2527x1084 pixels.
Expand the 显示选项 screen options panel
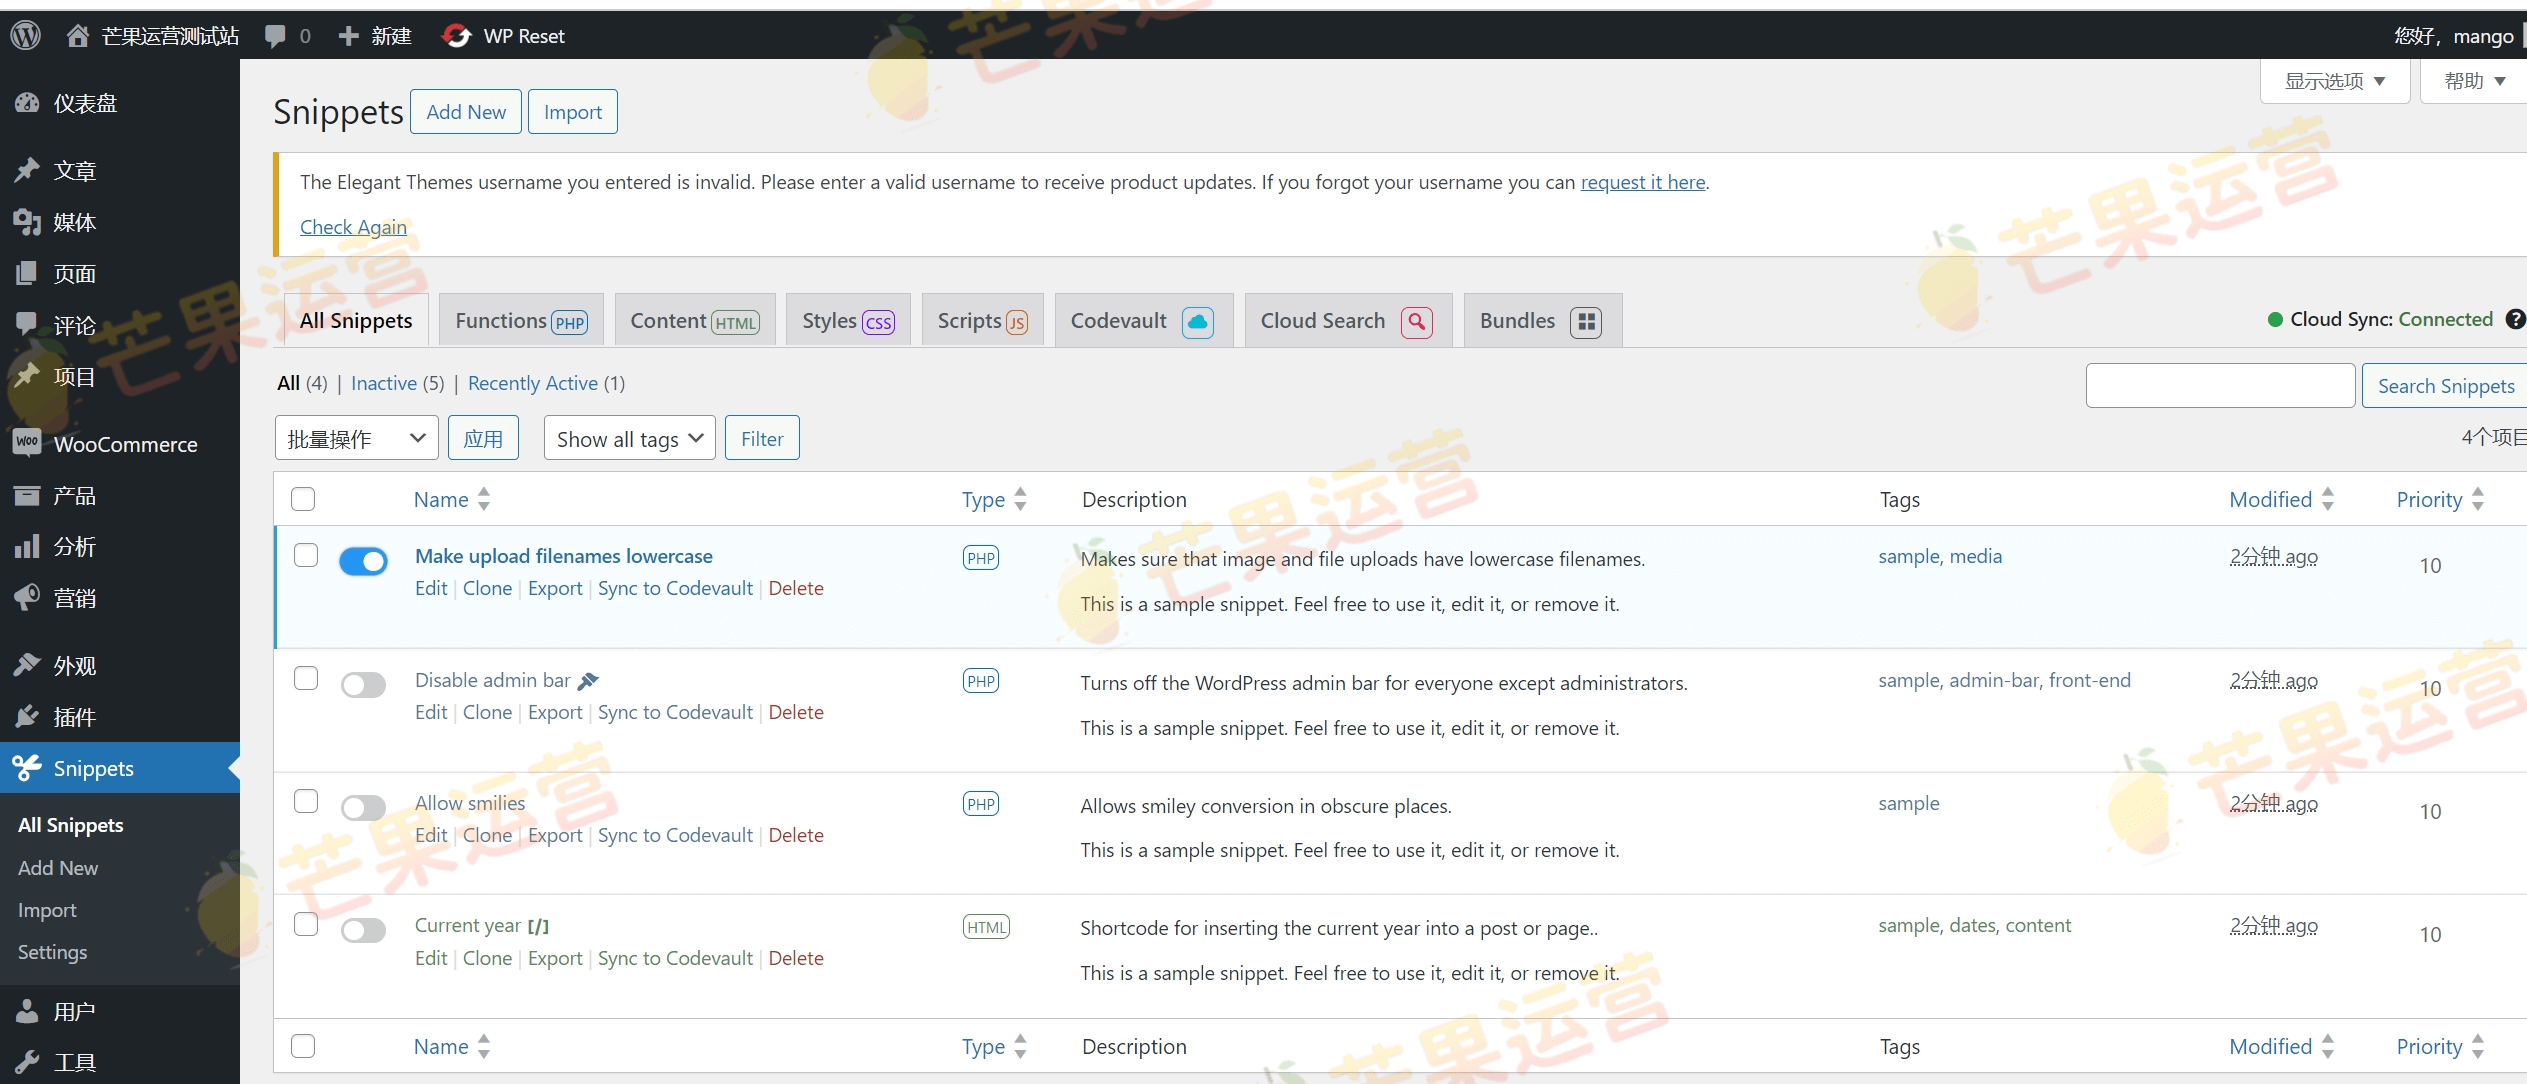[2334, 80]
